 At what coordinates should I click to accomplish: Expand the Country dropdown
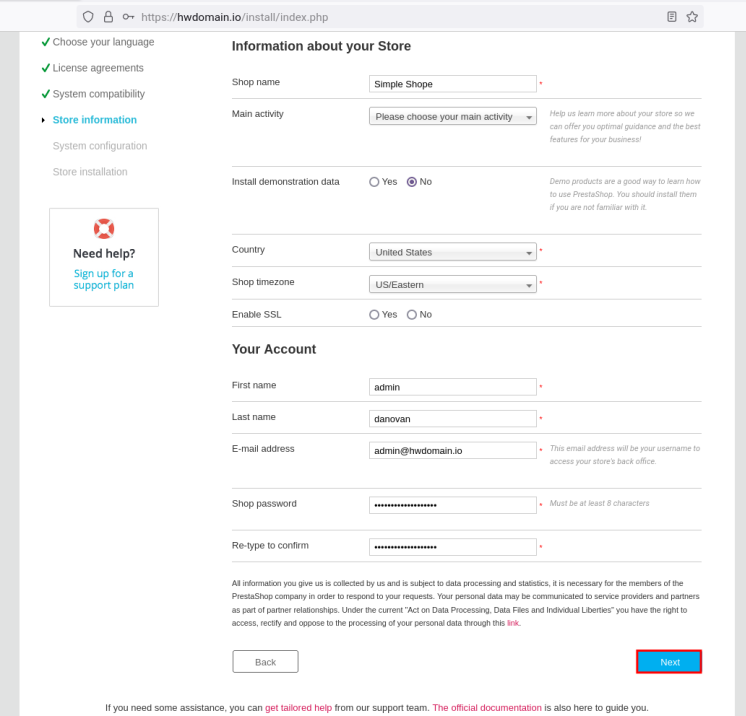click(x=452, y=253)
